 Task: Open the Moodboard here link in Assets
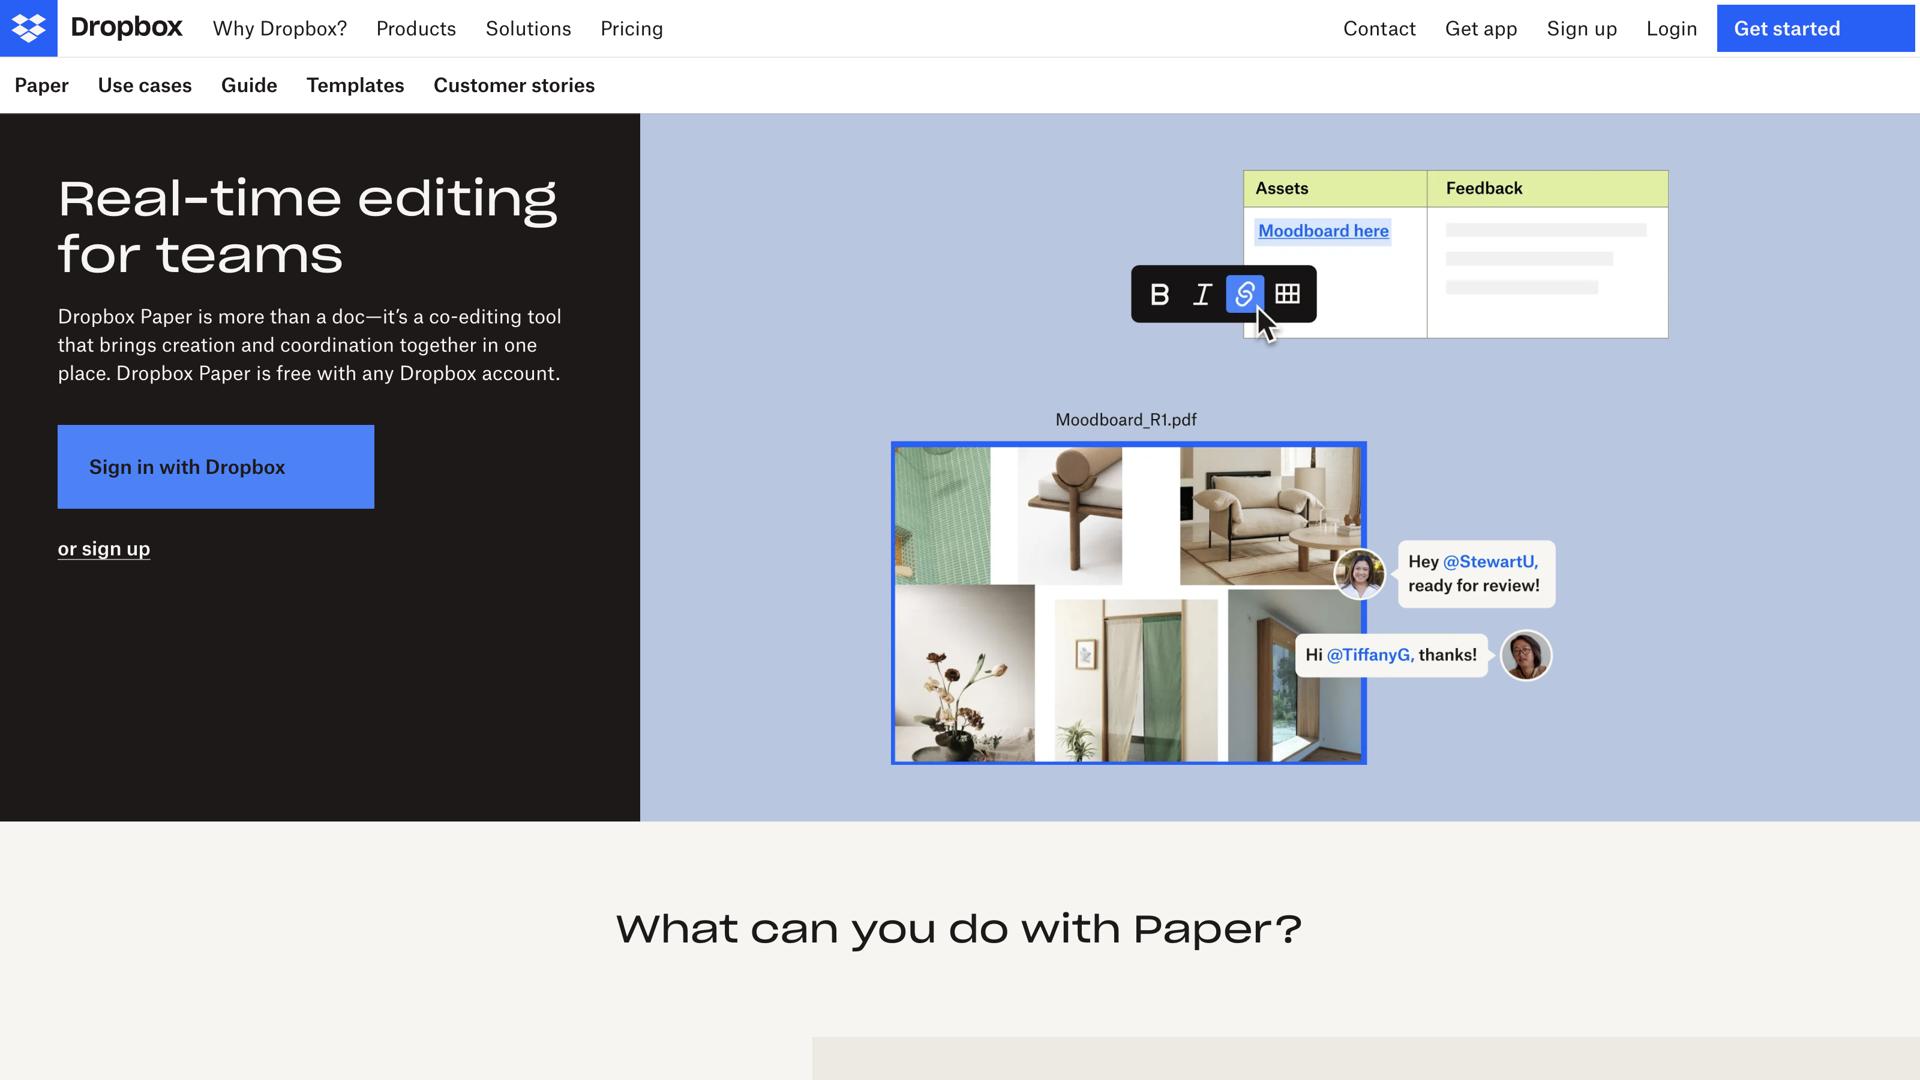(x=1323, y=230)
